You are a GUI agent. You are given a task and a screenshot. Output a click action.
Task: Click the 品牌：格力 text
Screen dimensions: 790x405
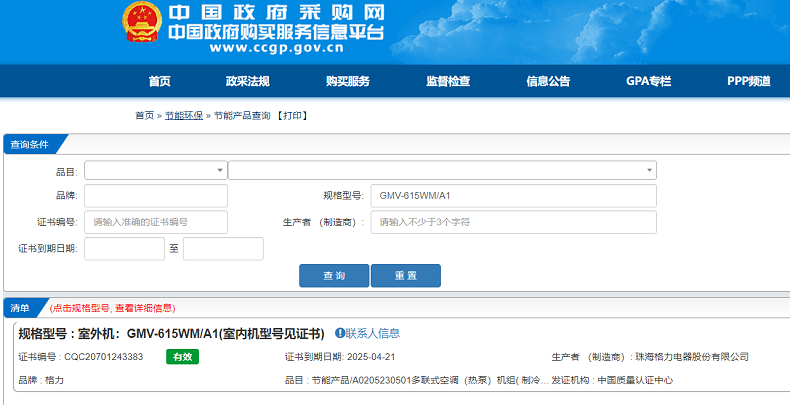tap(41, 380)
